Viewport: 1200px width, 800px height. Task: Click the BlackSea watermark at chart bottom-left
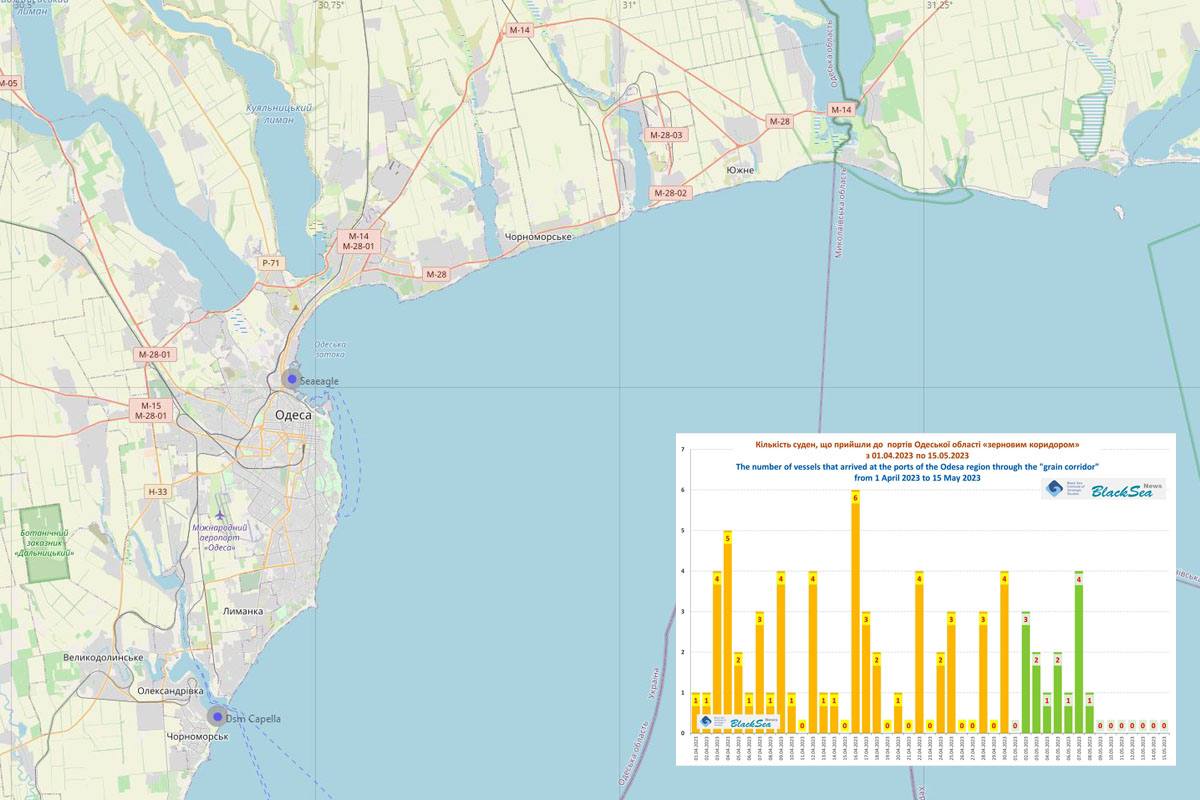(x=739, y=723)
